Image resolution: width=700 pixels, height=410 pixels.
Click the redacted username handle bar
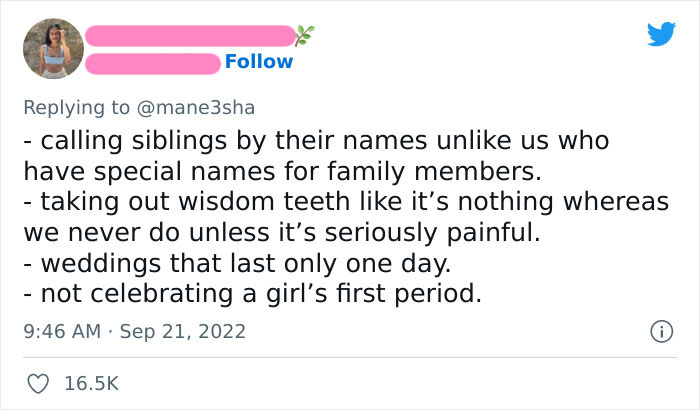152,62
